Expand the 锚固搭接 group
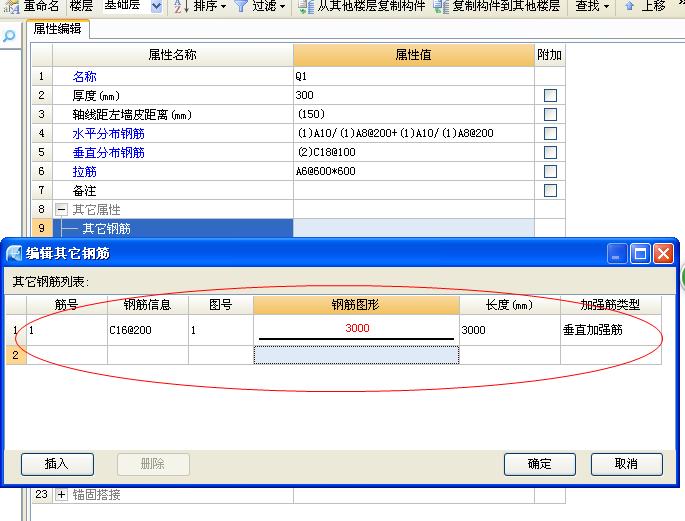This screenshot has height=521, width=685. [x=61, y=495]
